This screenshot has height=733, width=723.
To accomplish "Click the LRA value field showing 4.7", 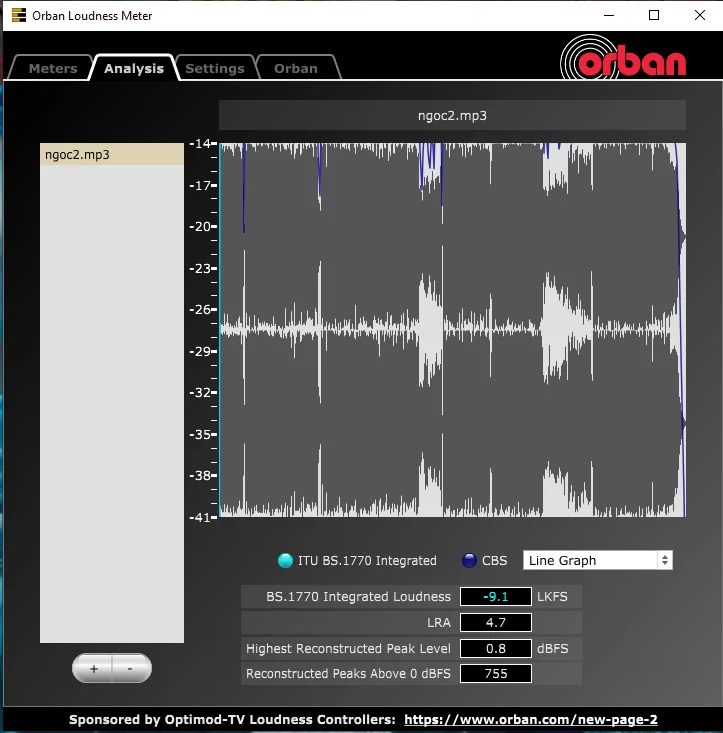I will coord(495,622).
